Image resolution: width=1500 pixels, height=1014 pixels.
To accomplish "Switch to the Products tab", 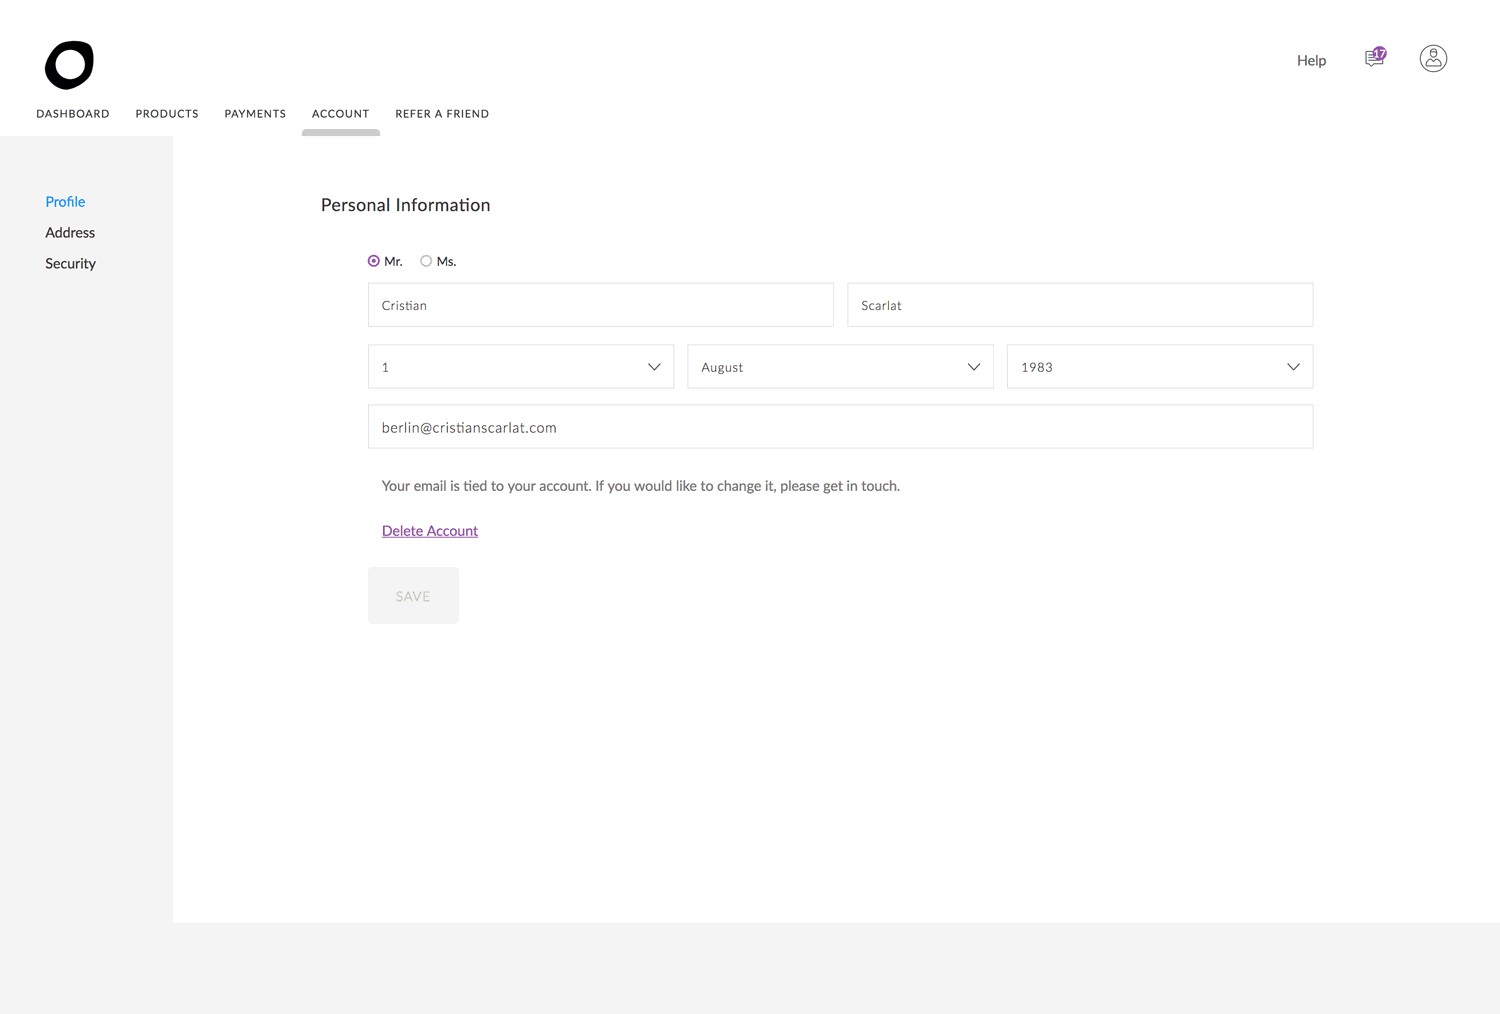I will click(167, 114).
